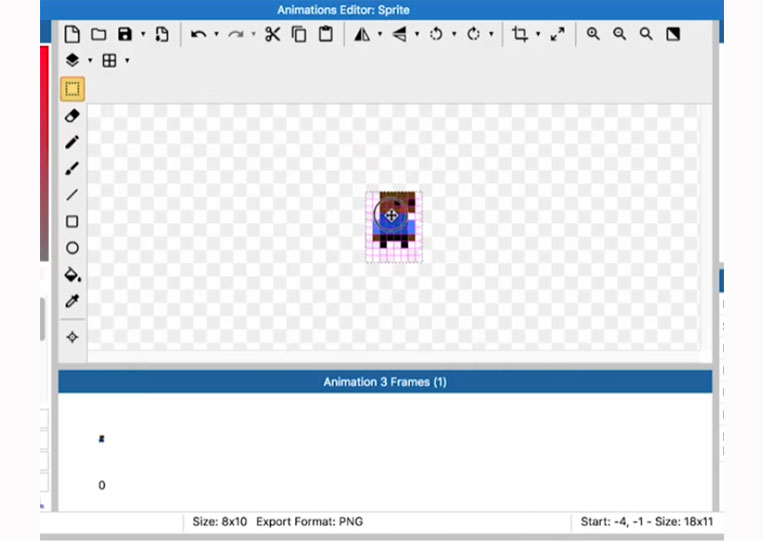The width and height of the screenshot is (763, 541).
Task: Cut selection with the scissors icon
Action: pyautogui.click(x=272, y=34)
